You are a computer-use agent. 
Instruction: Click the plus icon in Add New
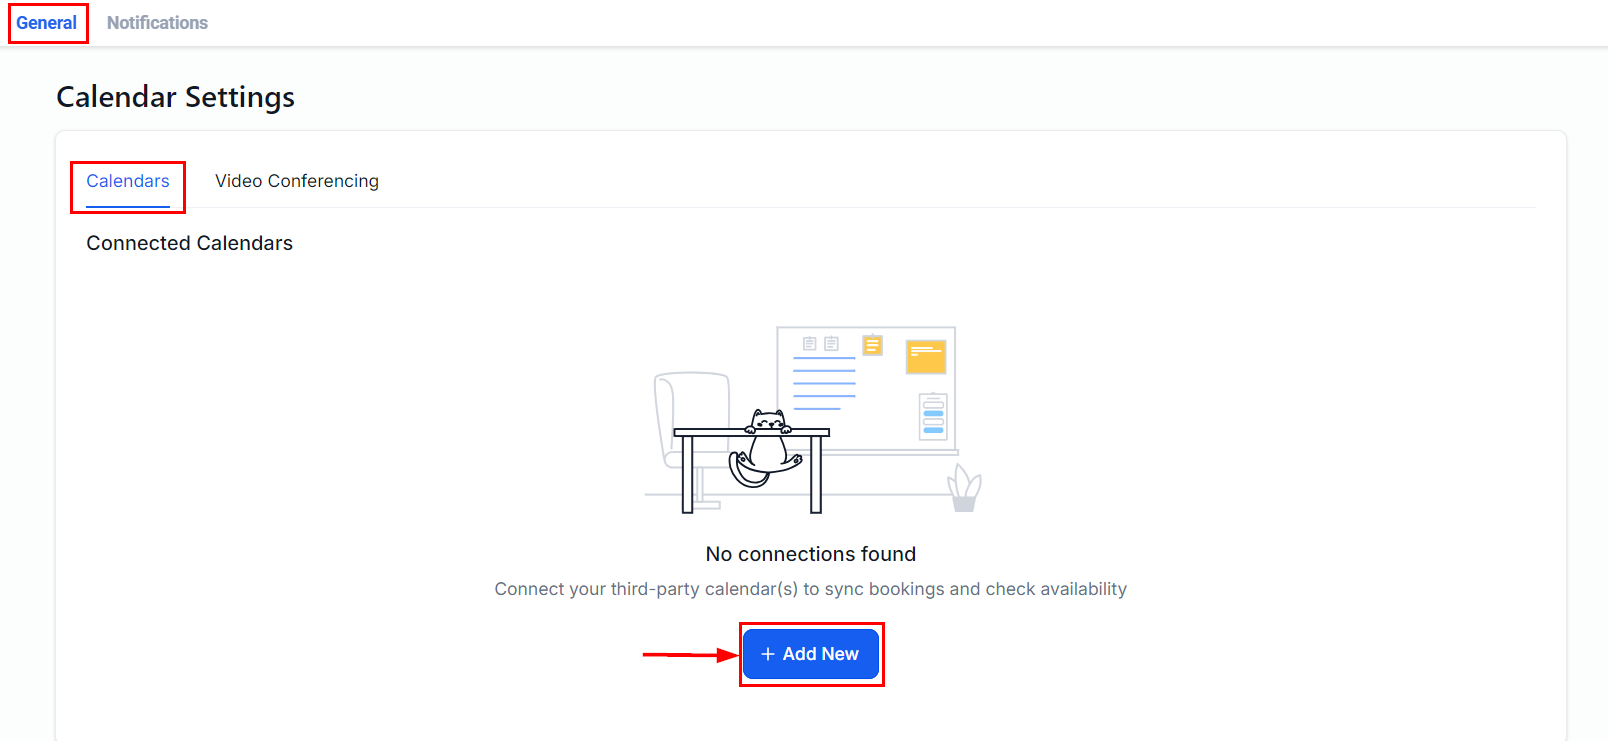tap(768, 654)
